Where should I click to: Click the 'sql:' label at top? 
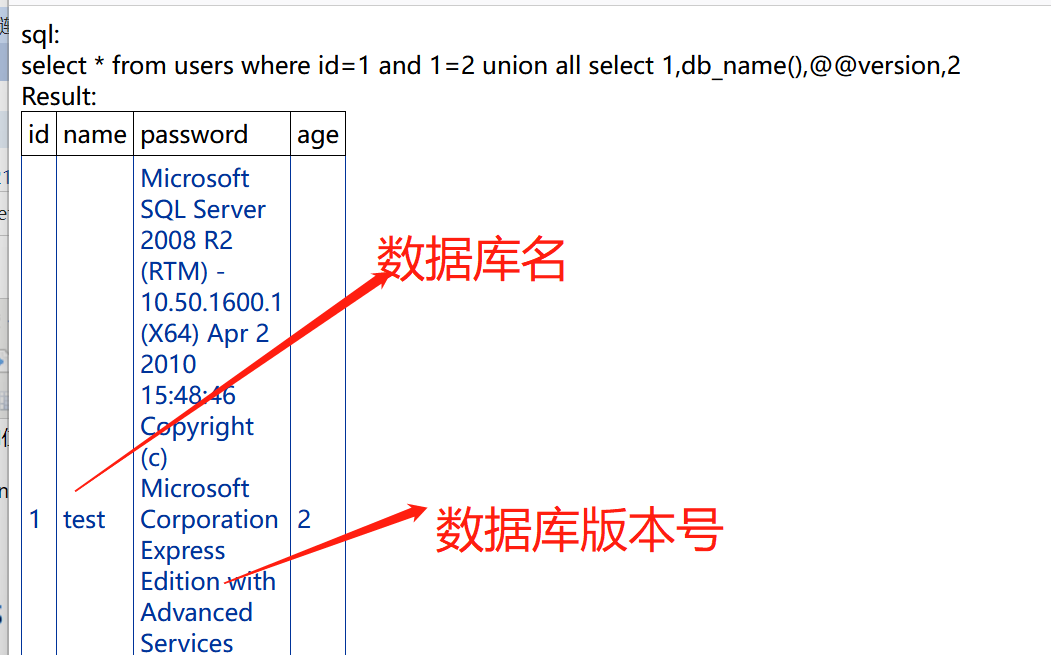40,35
